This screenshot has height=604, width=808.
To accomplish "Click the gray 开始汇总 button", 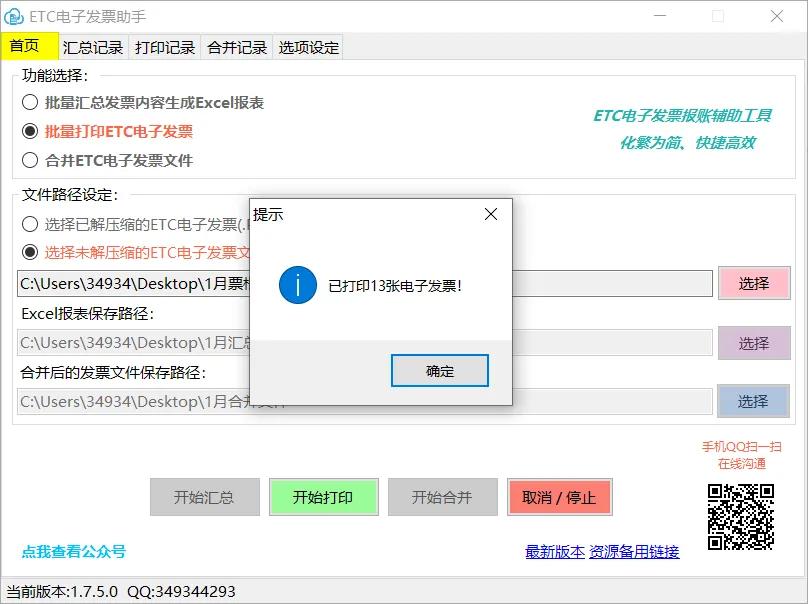I will point(205,497).
